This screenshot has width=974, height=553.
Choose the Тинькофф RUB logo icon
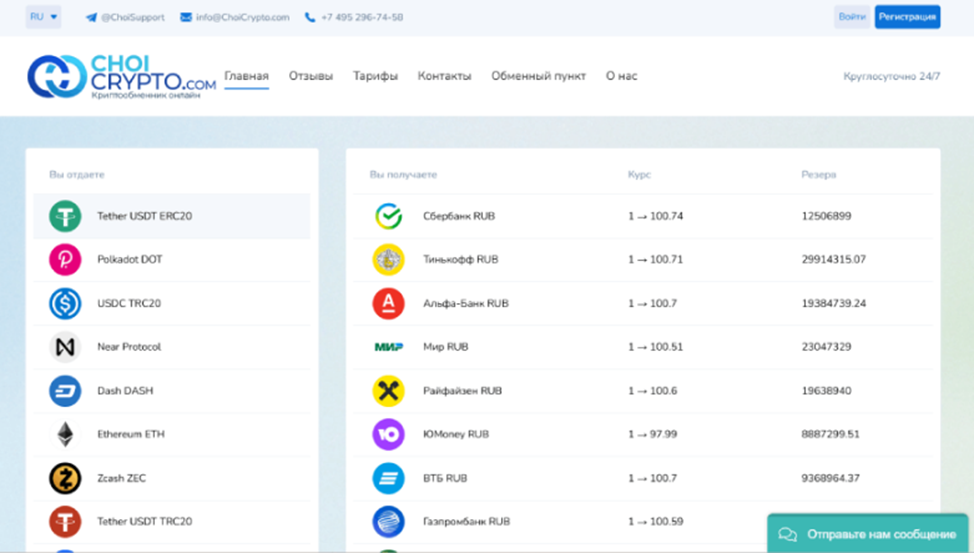pyautogui.click(x=388, y=260)
